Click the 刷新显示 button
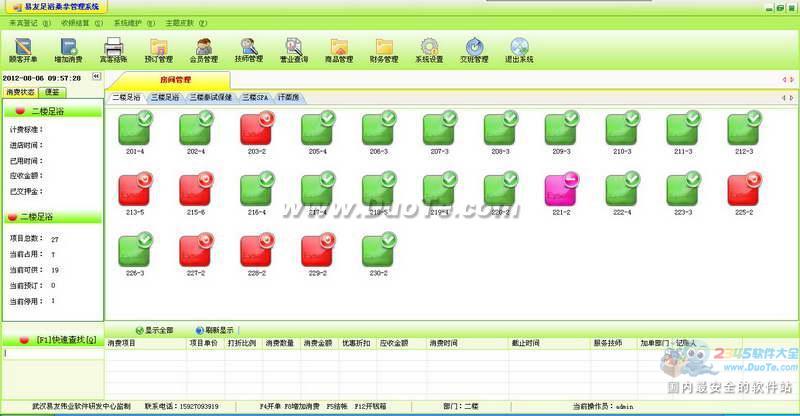Viewport: 800px width, 416px height. [215, 330]
